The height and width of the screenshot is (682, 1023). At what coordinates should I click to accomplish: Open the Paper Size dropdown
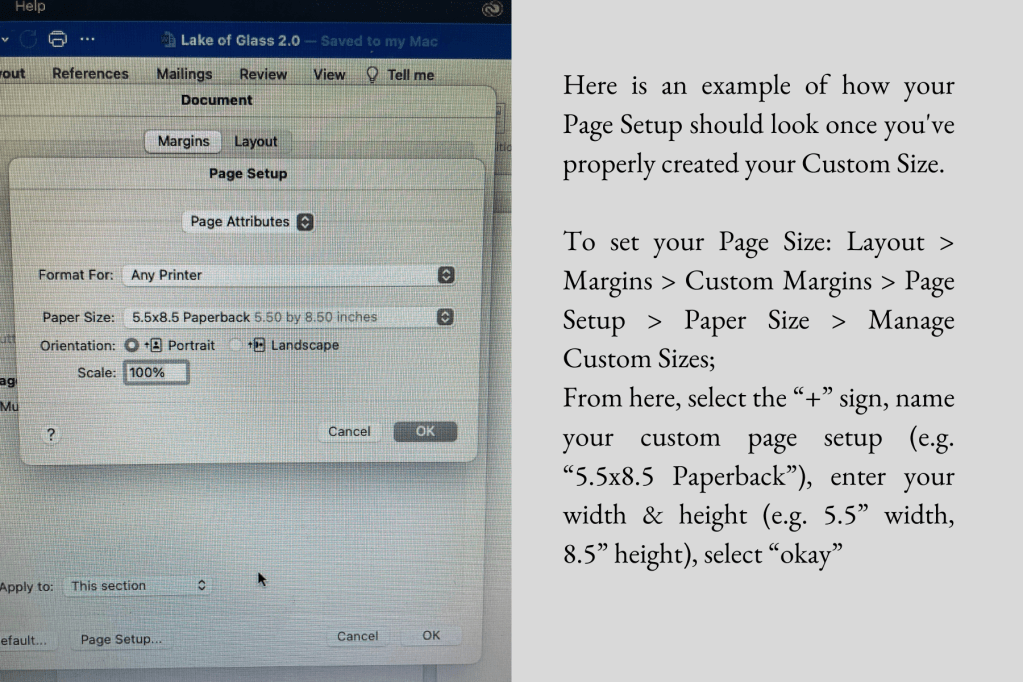point(288,317)
